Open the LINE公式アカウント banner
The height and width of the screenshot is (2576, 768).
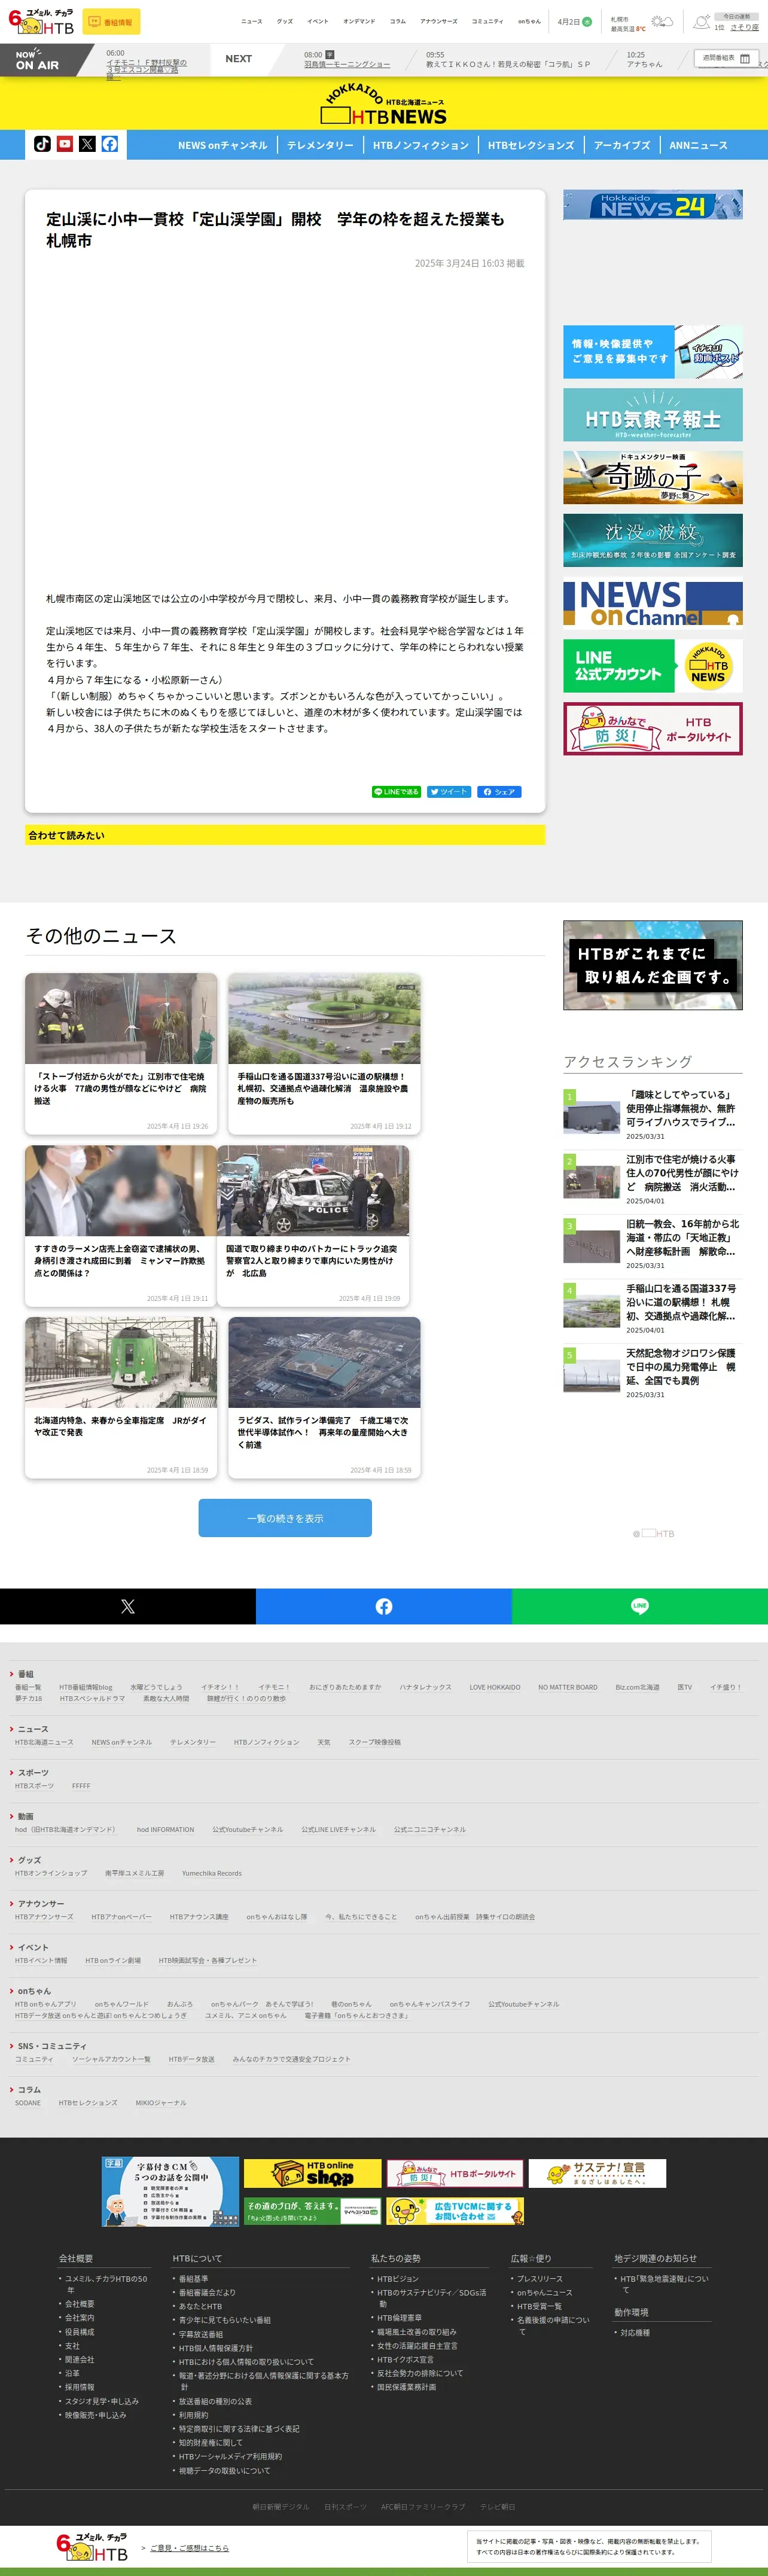pos(653,666)
